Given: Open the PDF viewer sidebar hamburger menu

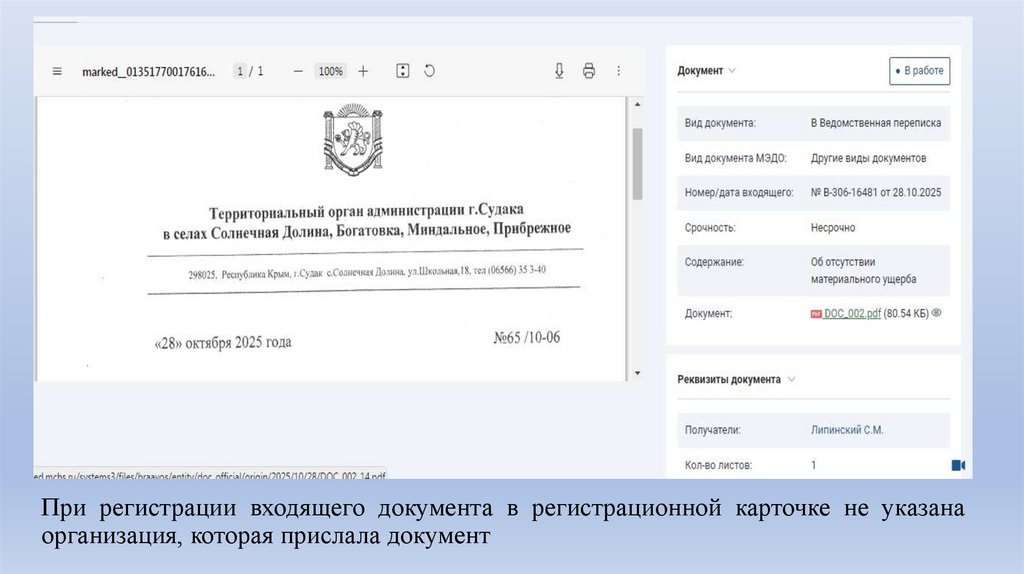Looking at the screenshot, I should click(x=57, y=71).
